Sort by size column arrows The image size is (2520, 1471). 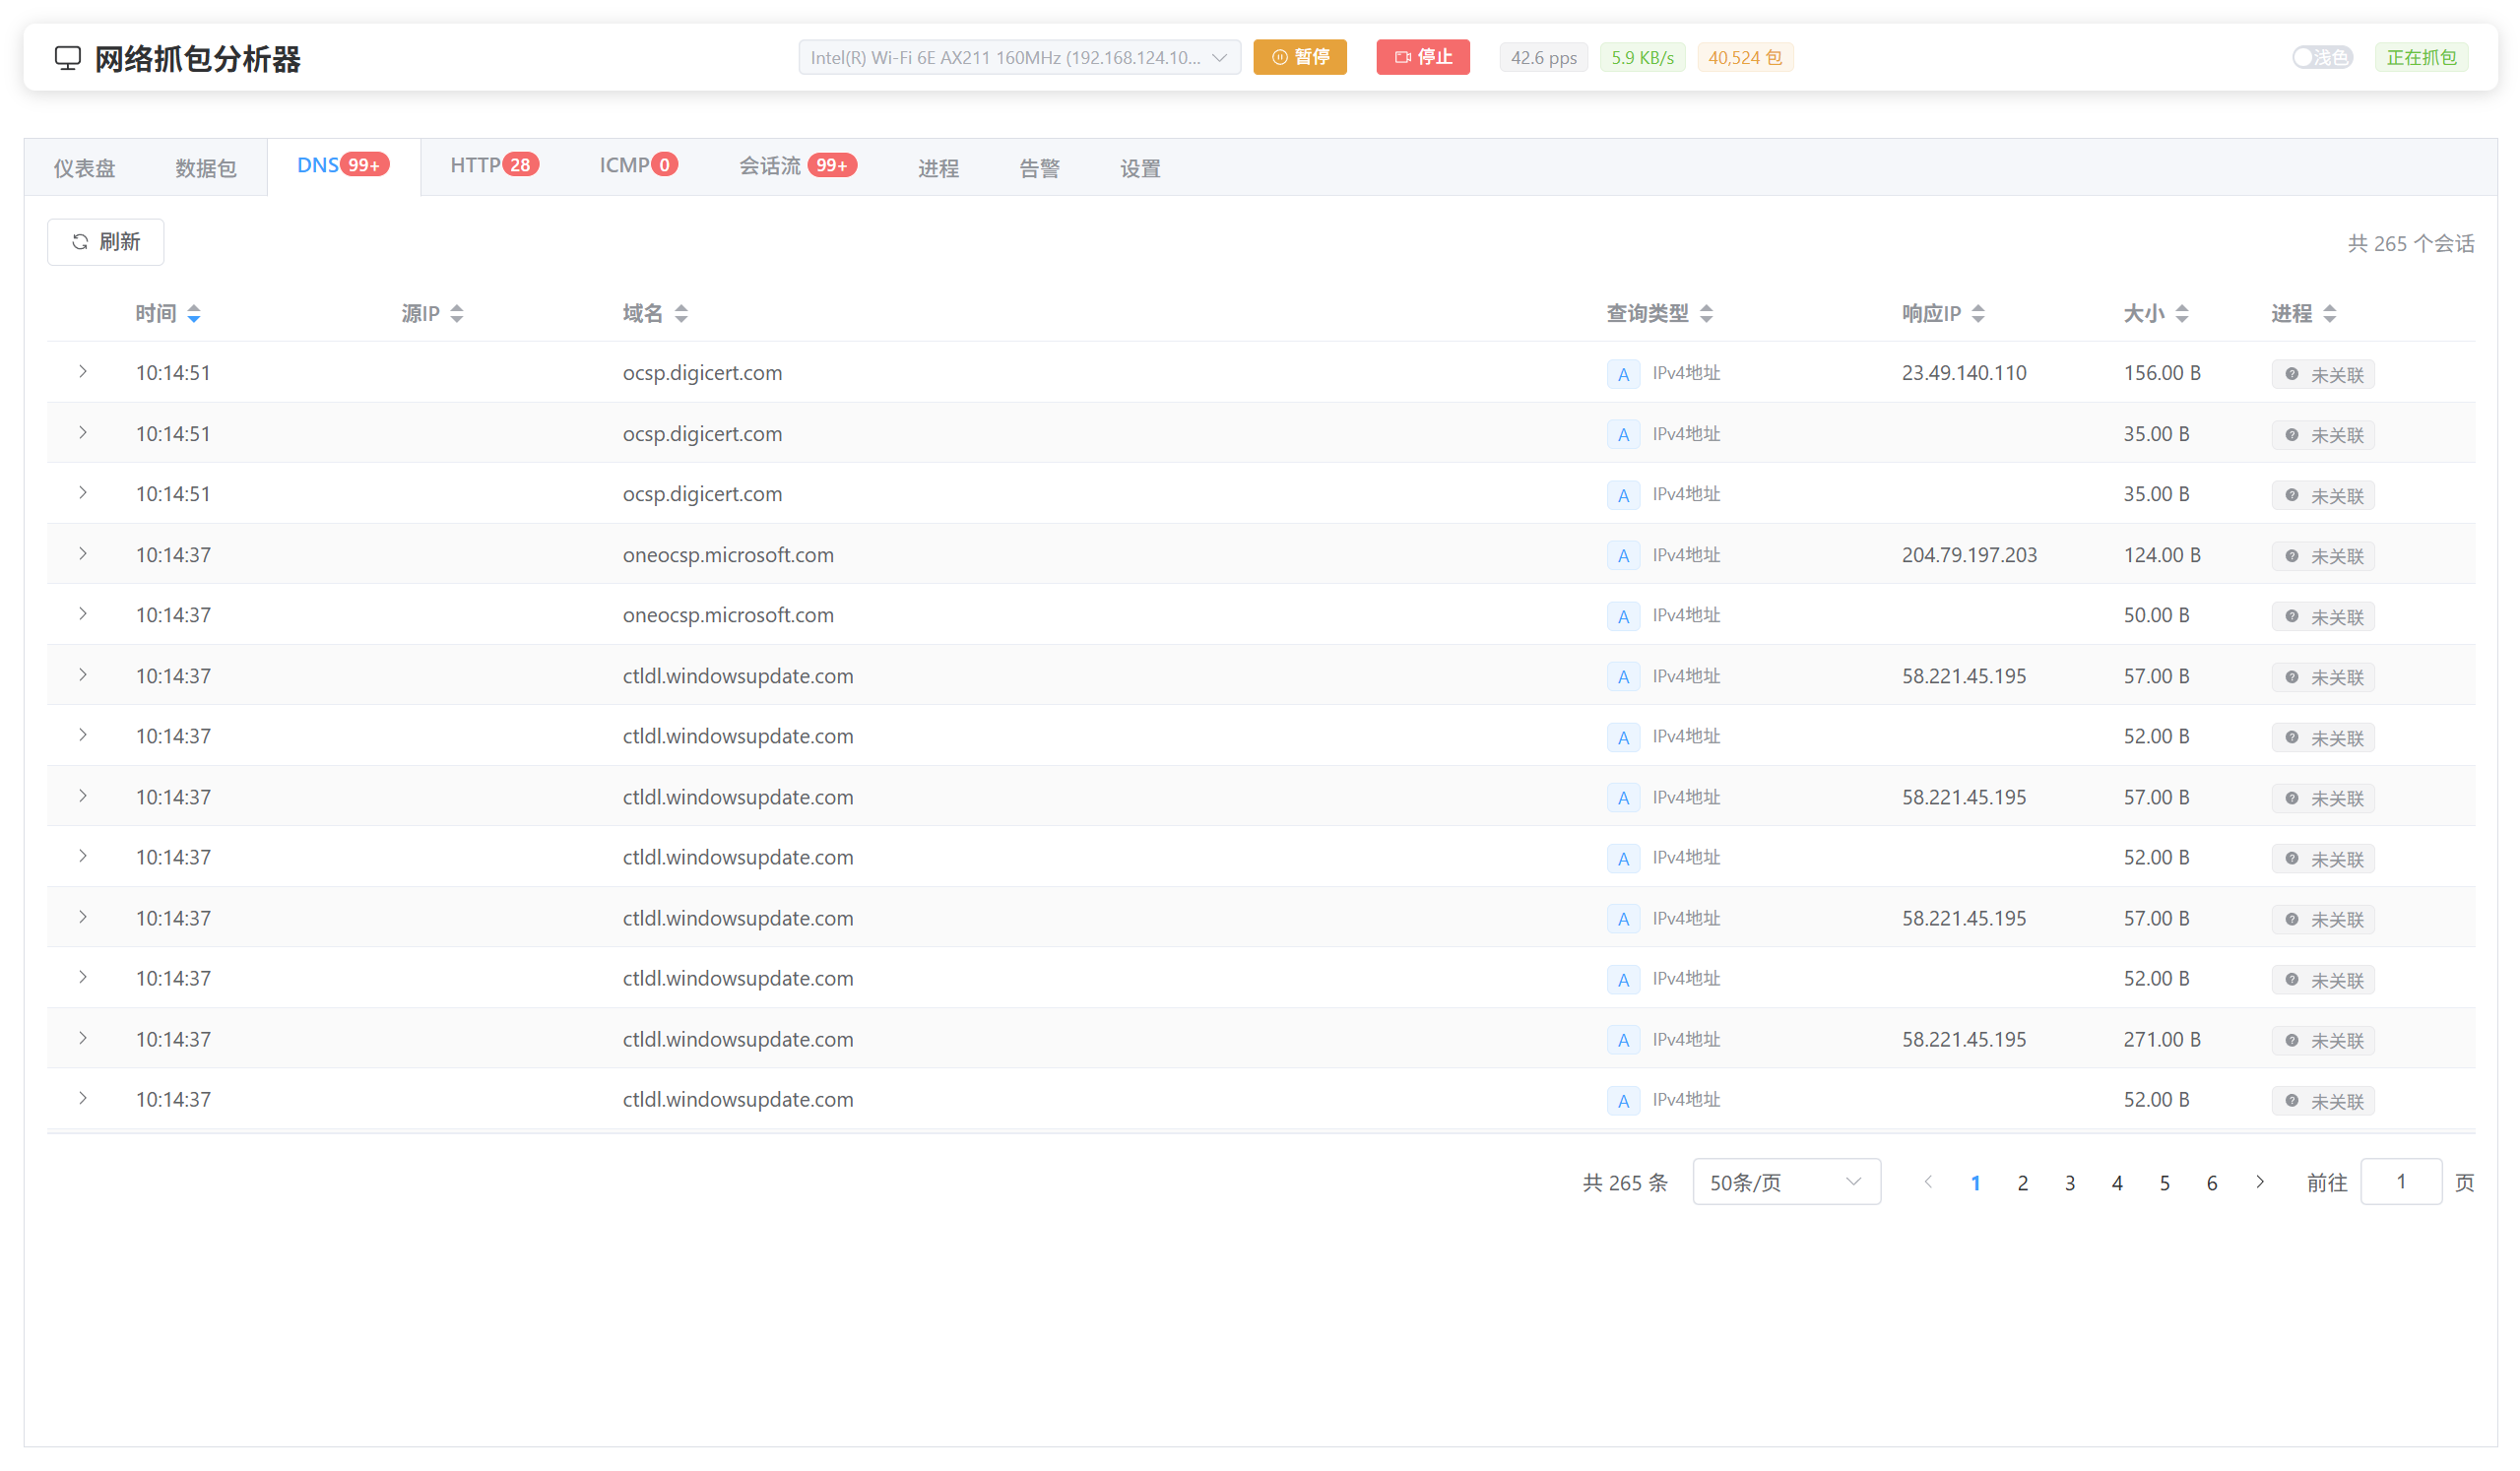(2181, 314)
